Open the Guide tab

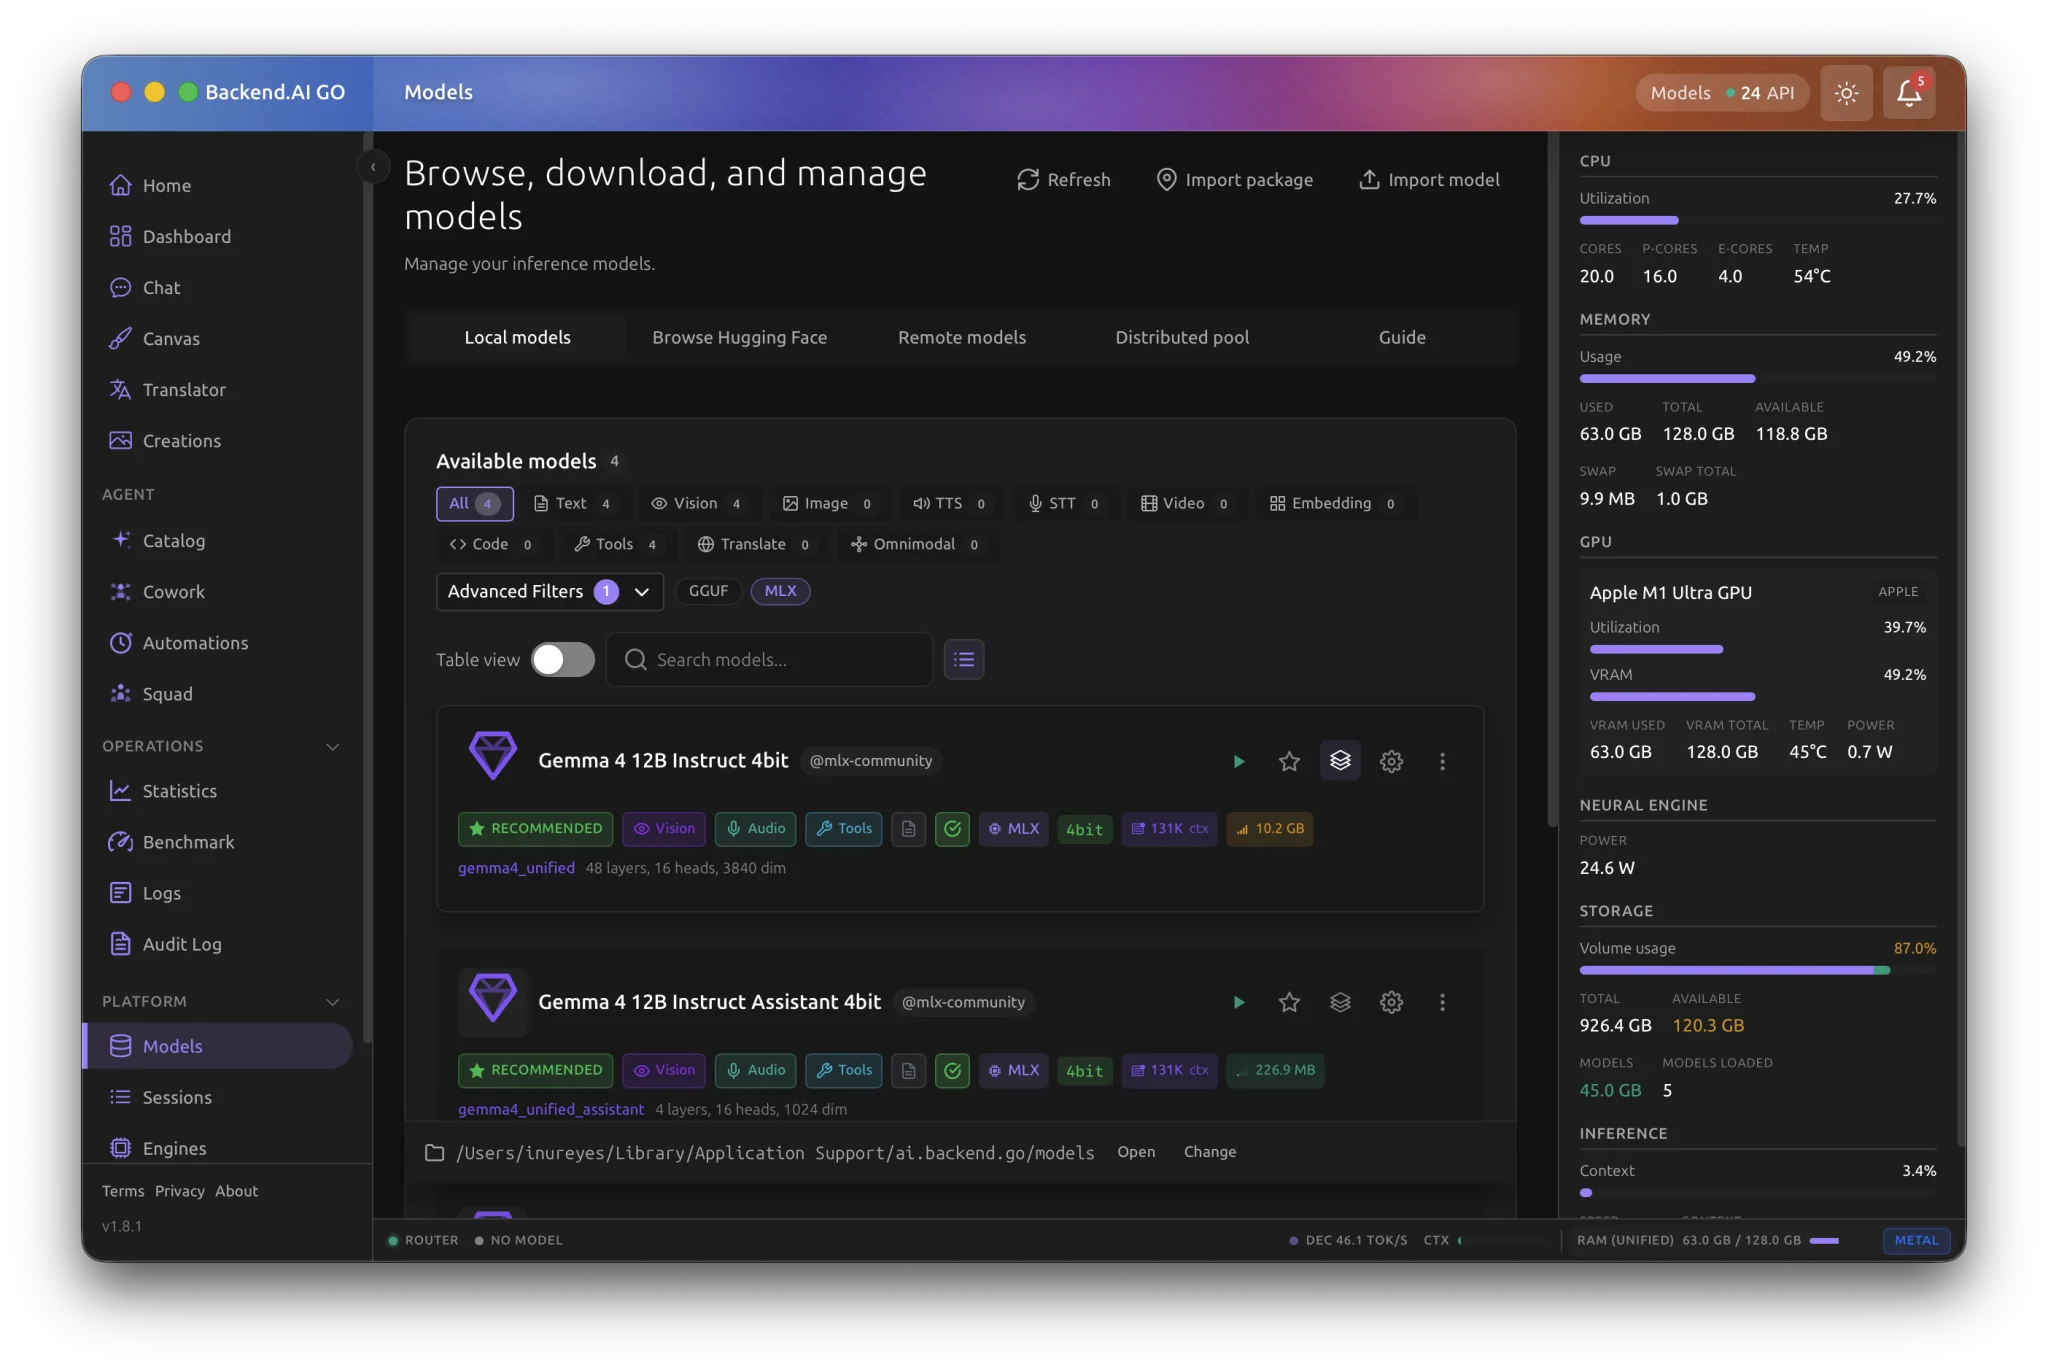(1402, 338)
